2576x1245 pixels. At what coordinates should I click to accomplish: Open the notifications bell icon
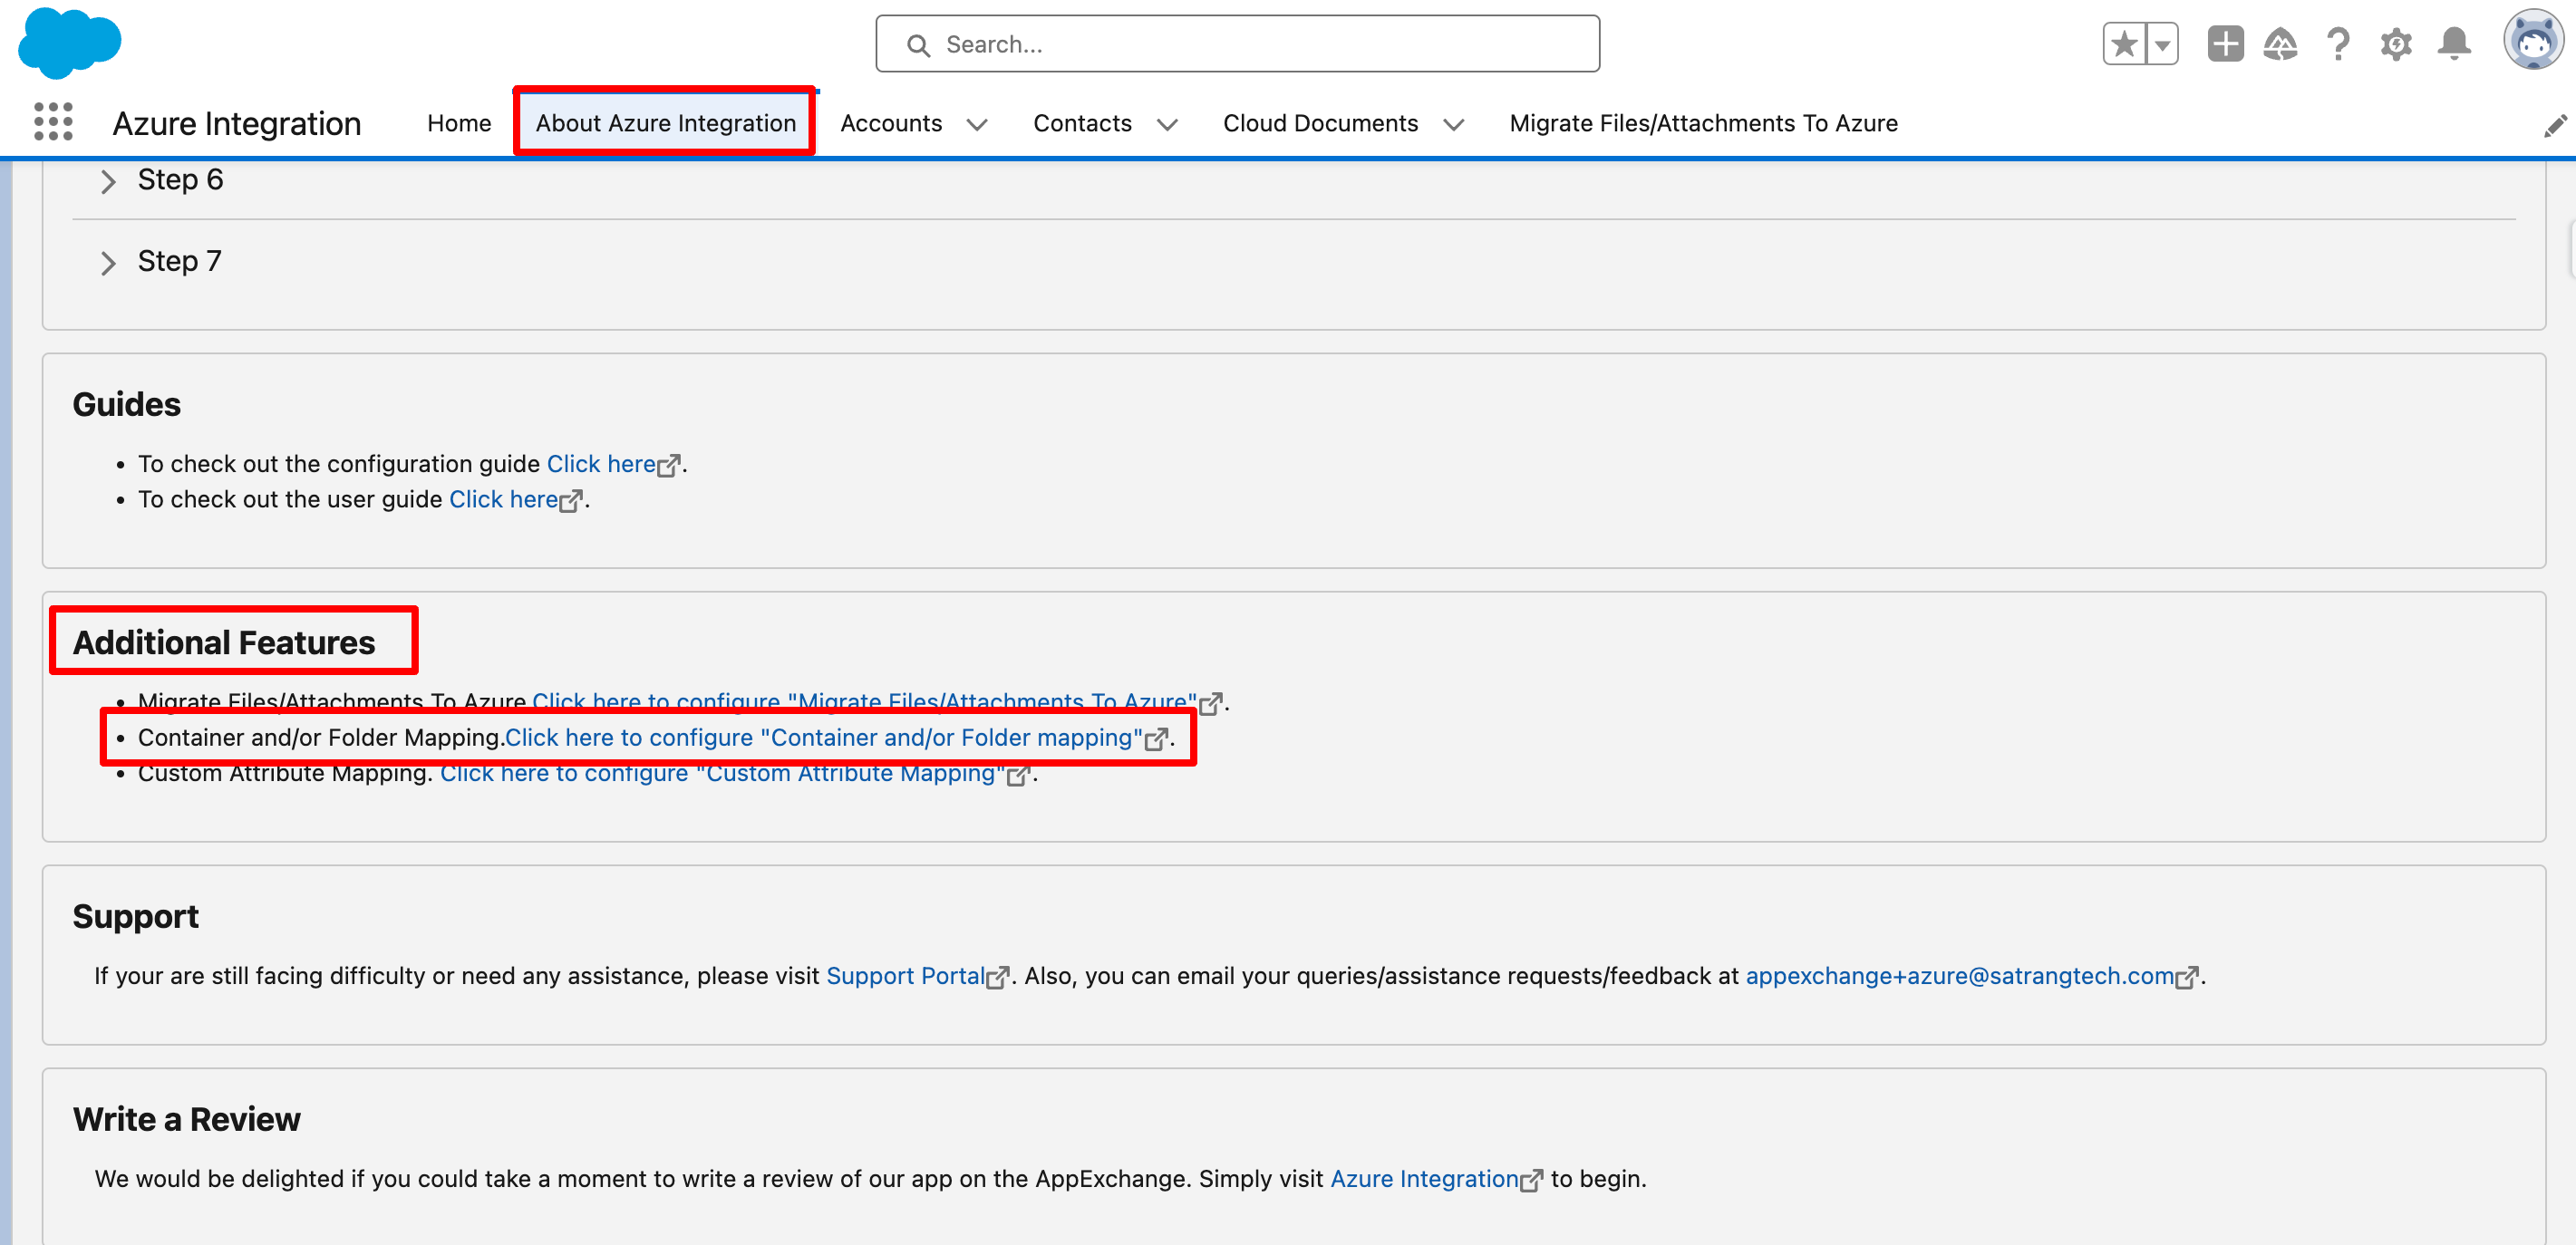point(2454,44)
